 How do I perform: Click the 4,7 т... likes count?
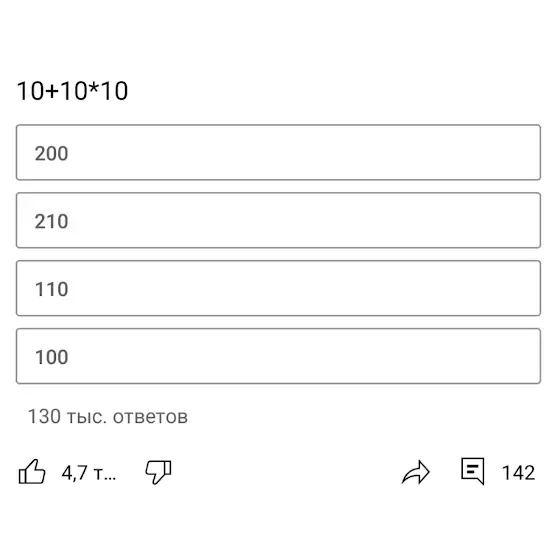tap(89, 473)
